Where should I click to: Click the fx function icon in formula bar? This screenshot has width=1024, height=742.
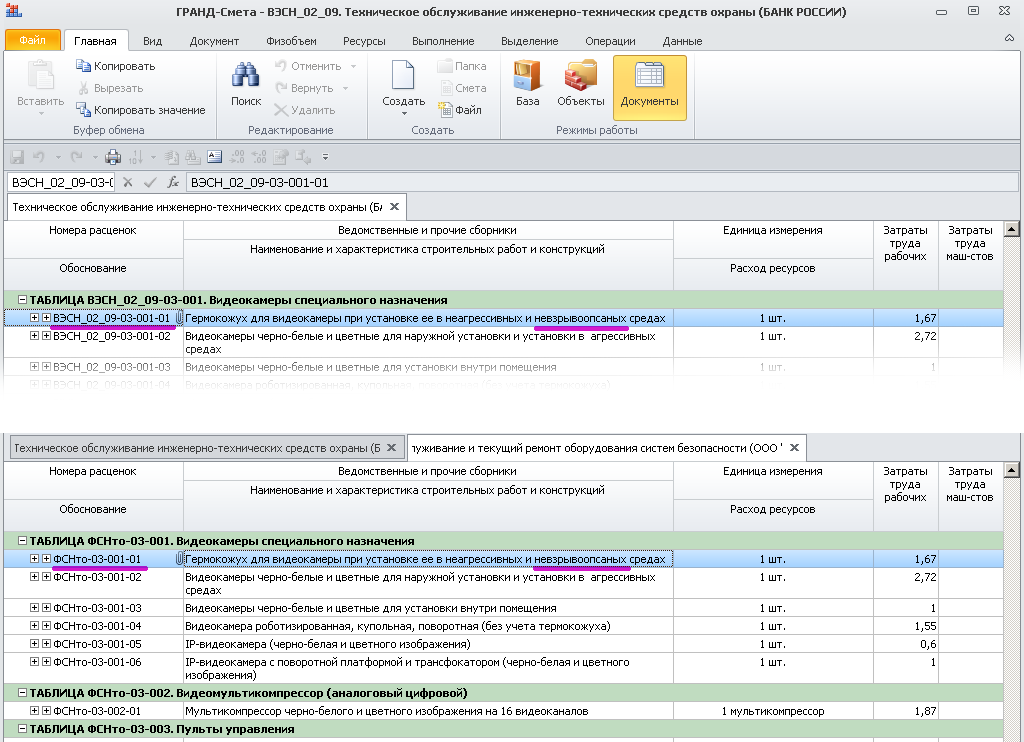(x=173, y=183)
